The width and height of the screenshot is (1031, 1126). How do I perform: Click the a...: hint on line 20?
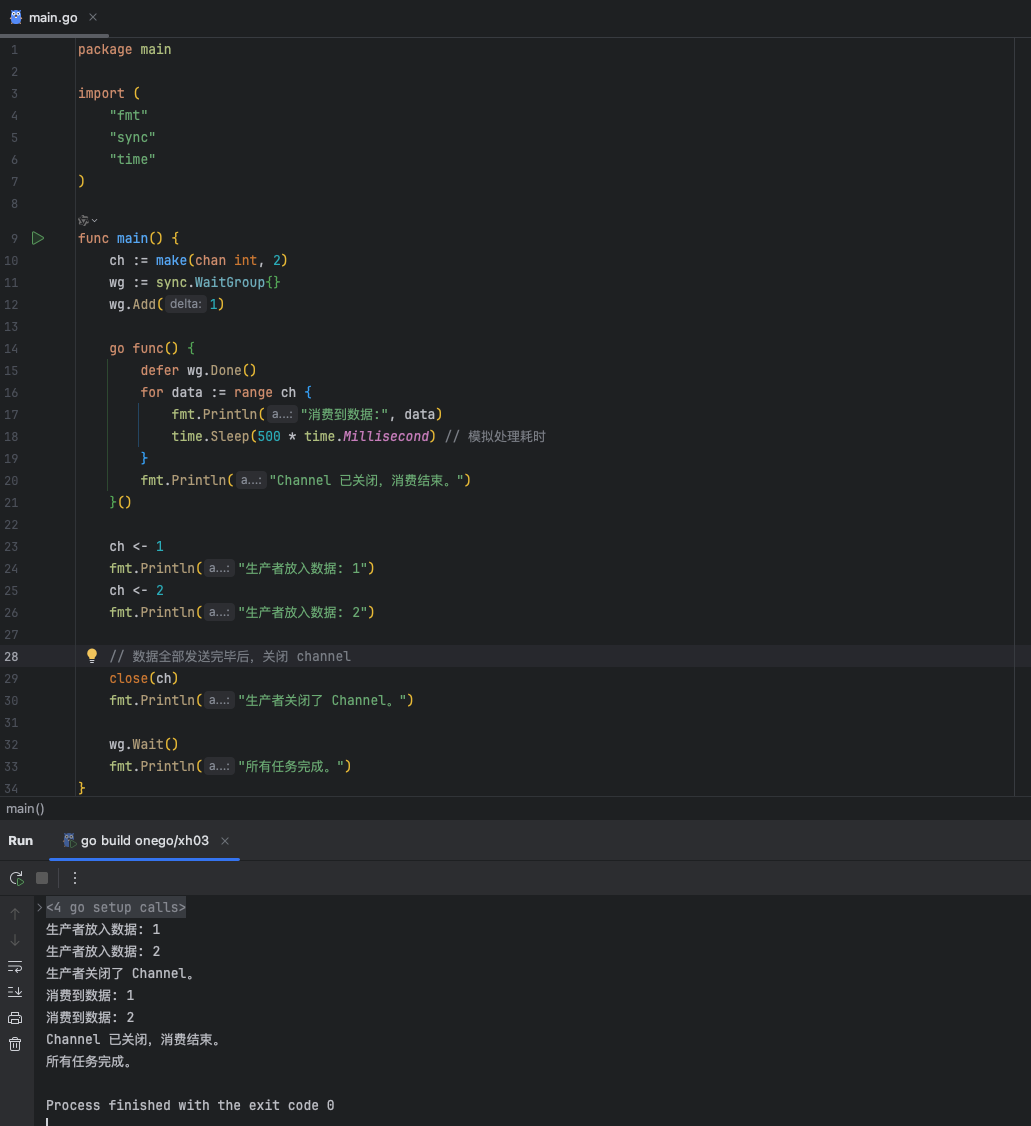251,480
